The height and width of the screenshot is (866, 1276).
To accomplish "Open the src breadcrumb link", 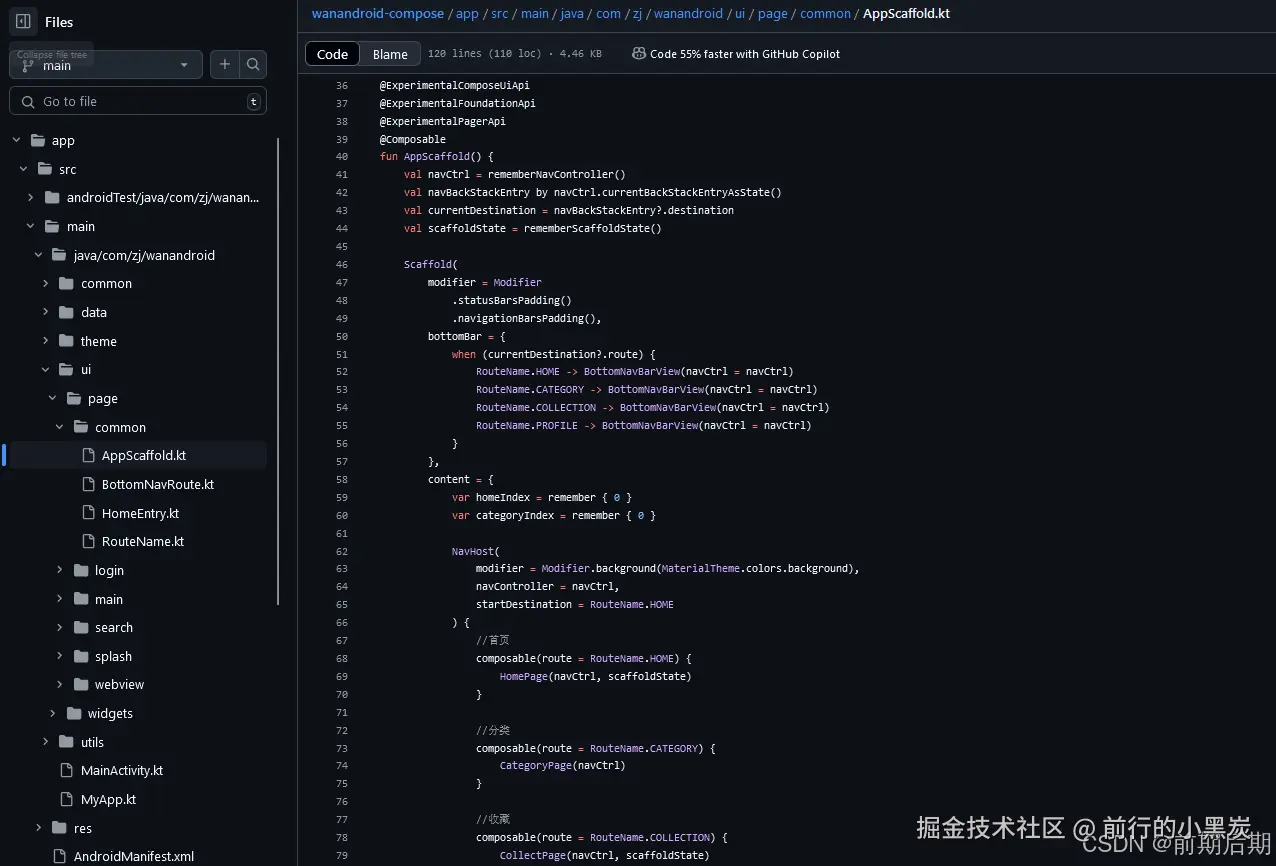I will click(x=499, y=14).
